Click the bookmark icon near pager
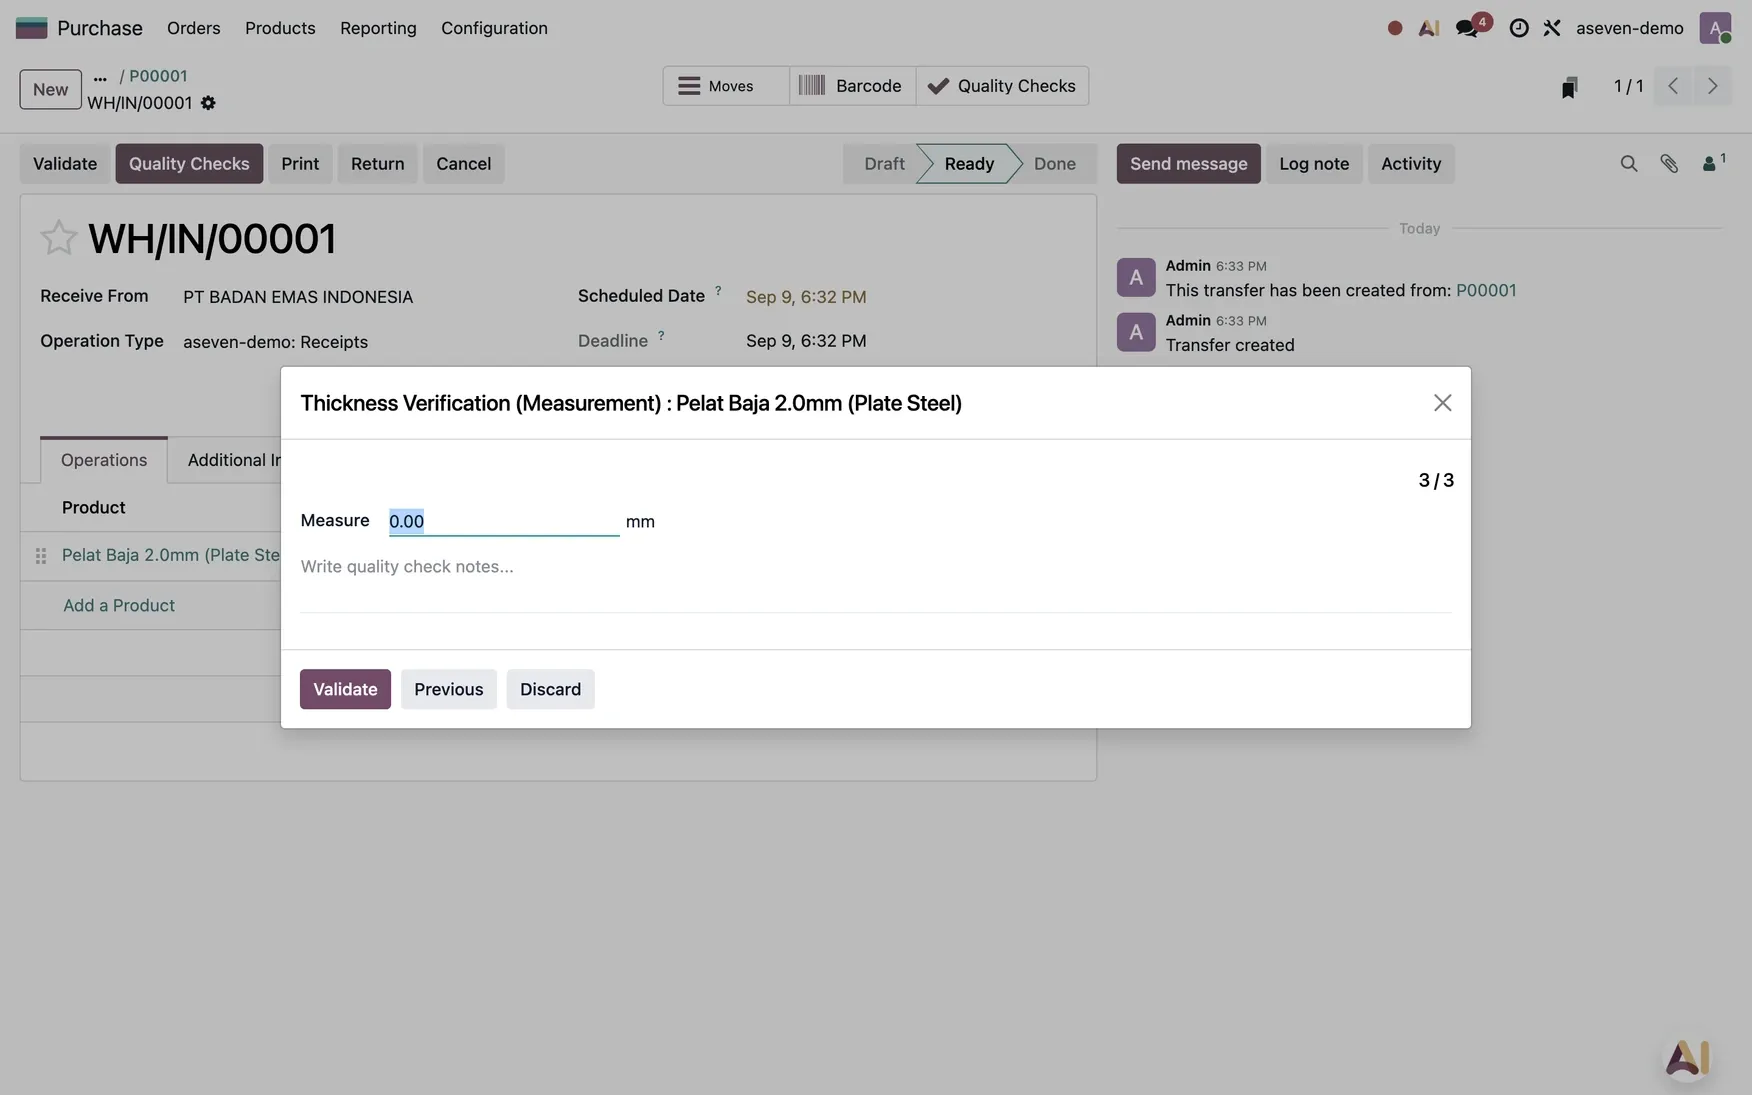The width and height of the screenshot is (1752, 1095). pyautogui.click(x=1569, y=88)
